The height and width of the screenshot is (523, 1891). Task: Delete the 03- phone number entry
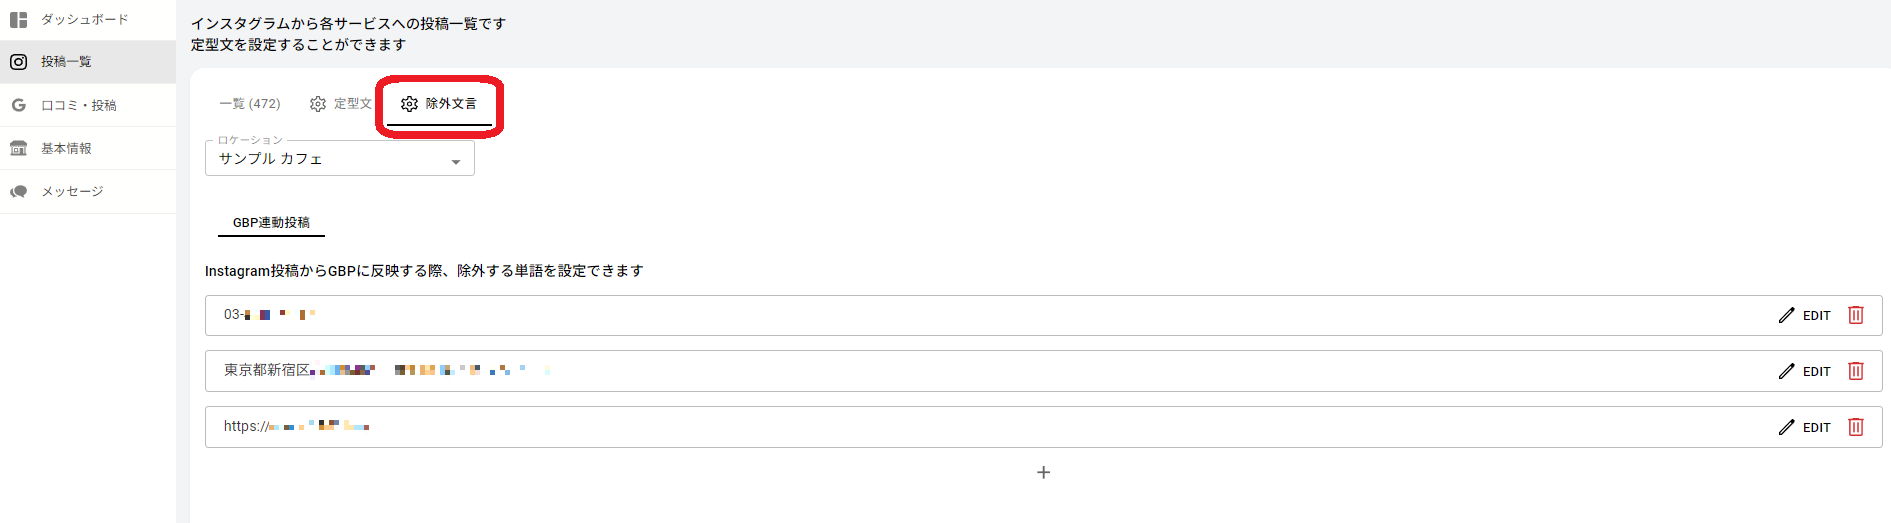point(1855,315)
